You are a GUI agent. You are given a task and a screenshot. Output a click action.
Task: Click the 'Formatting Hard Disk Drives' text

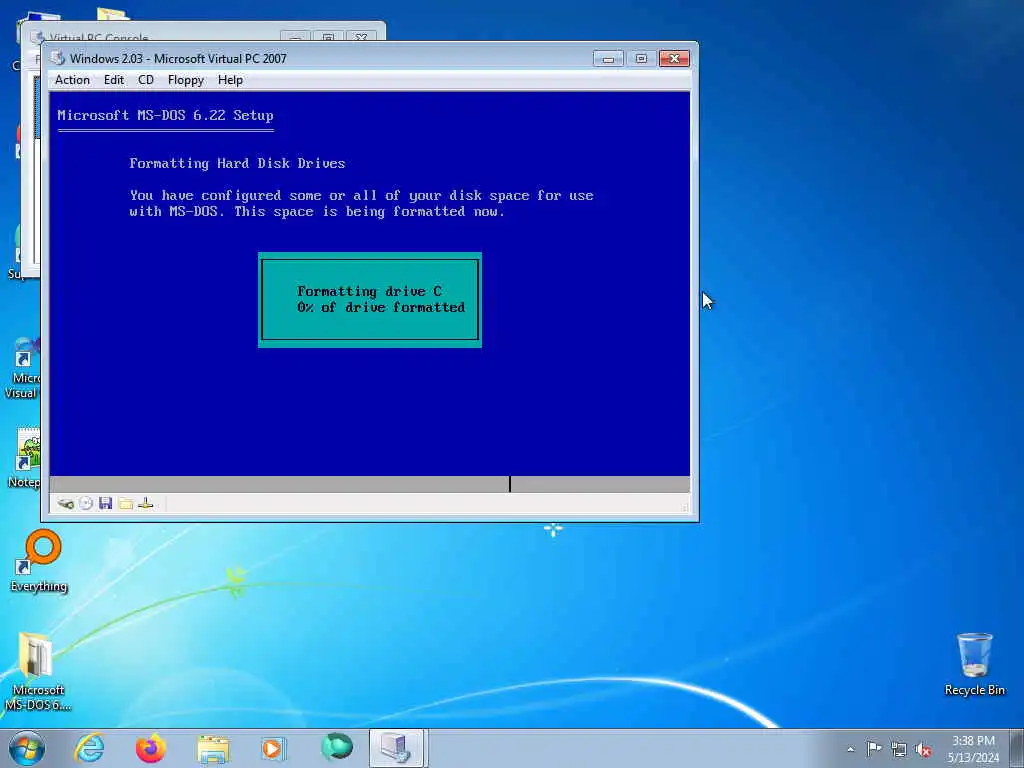(x=237, y=163)
